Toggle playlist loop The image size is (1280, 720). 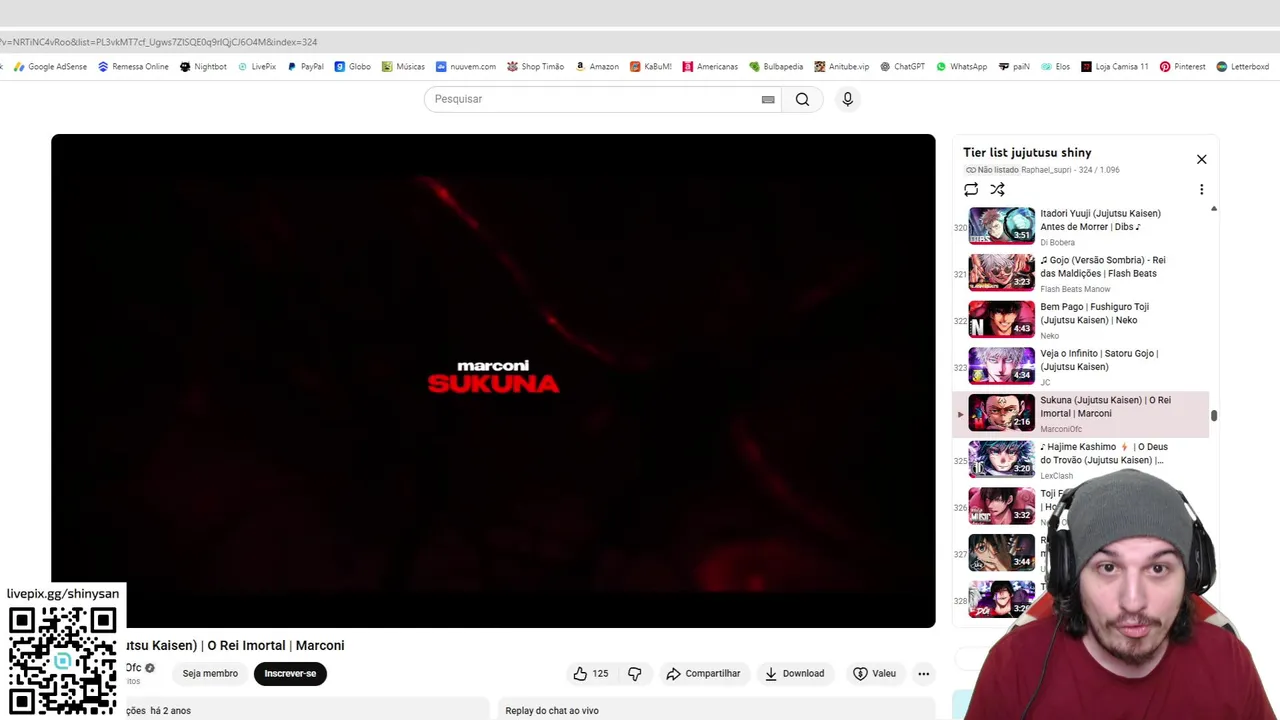pos(971,189)
